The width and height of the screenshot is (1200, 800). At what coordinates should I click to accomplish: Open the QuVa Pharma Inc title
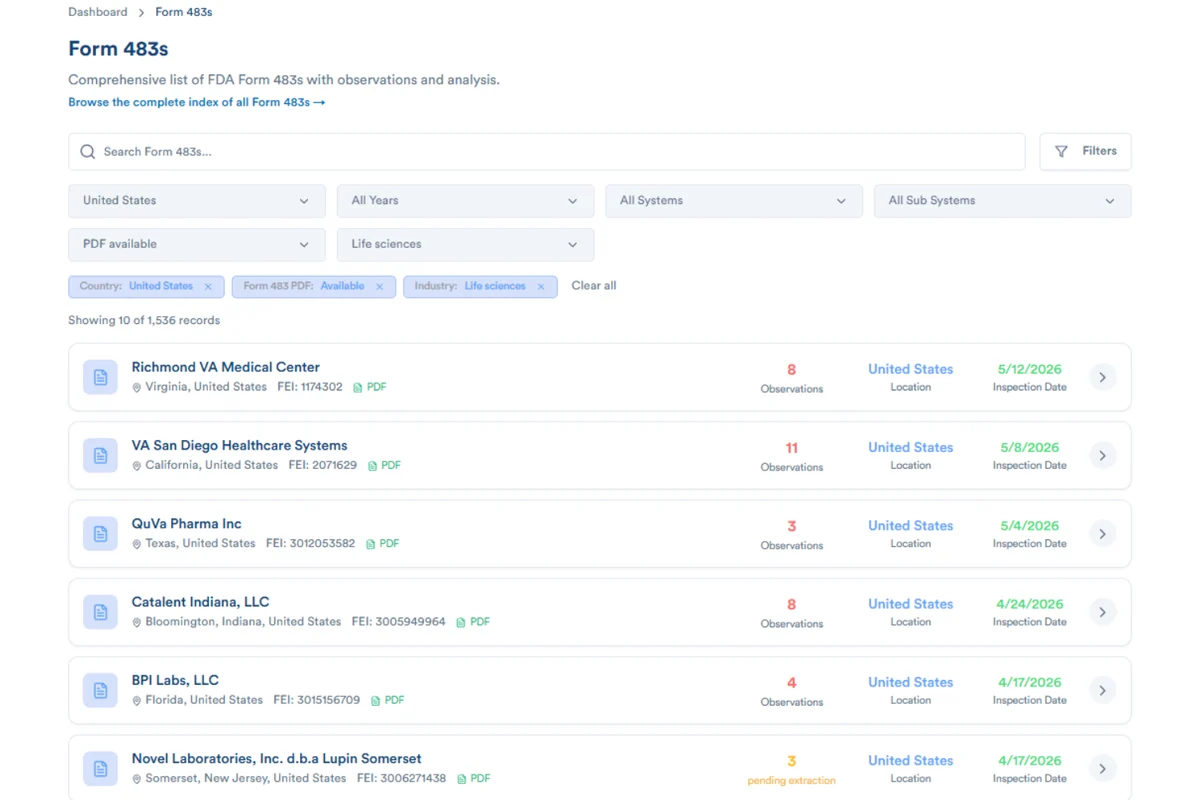[x=187, y=524]
